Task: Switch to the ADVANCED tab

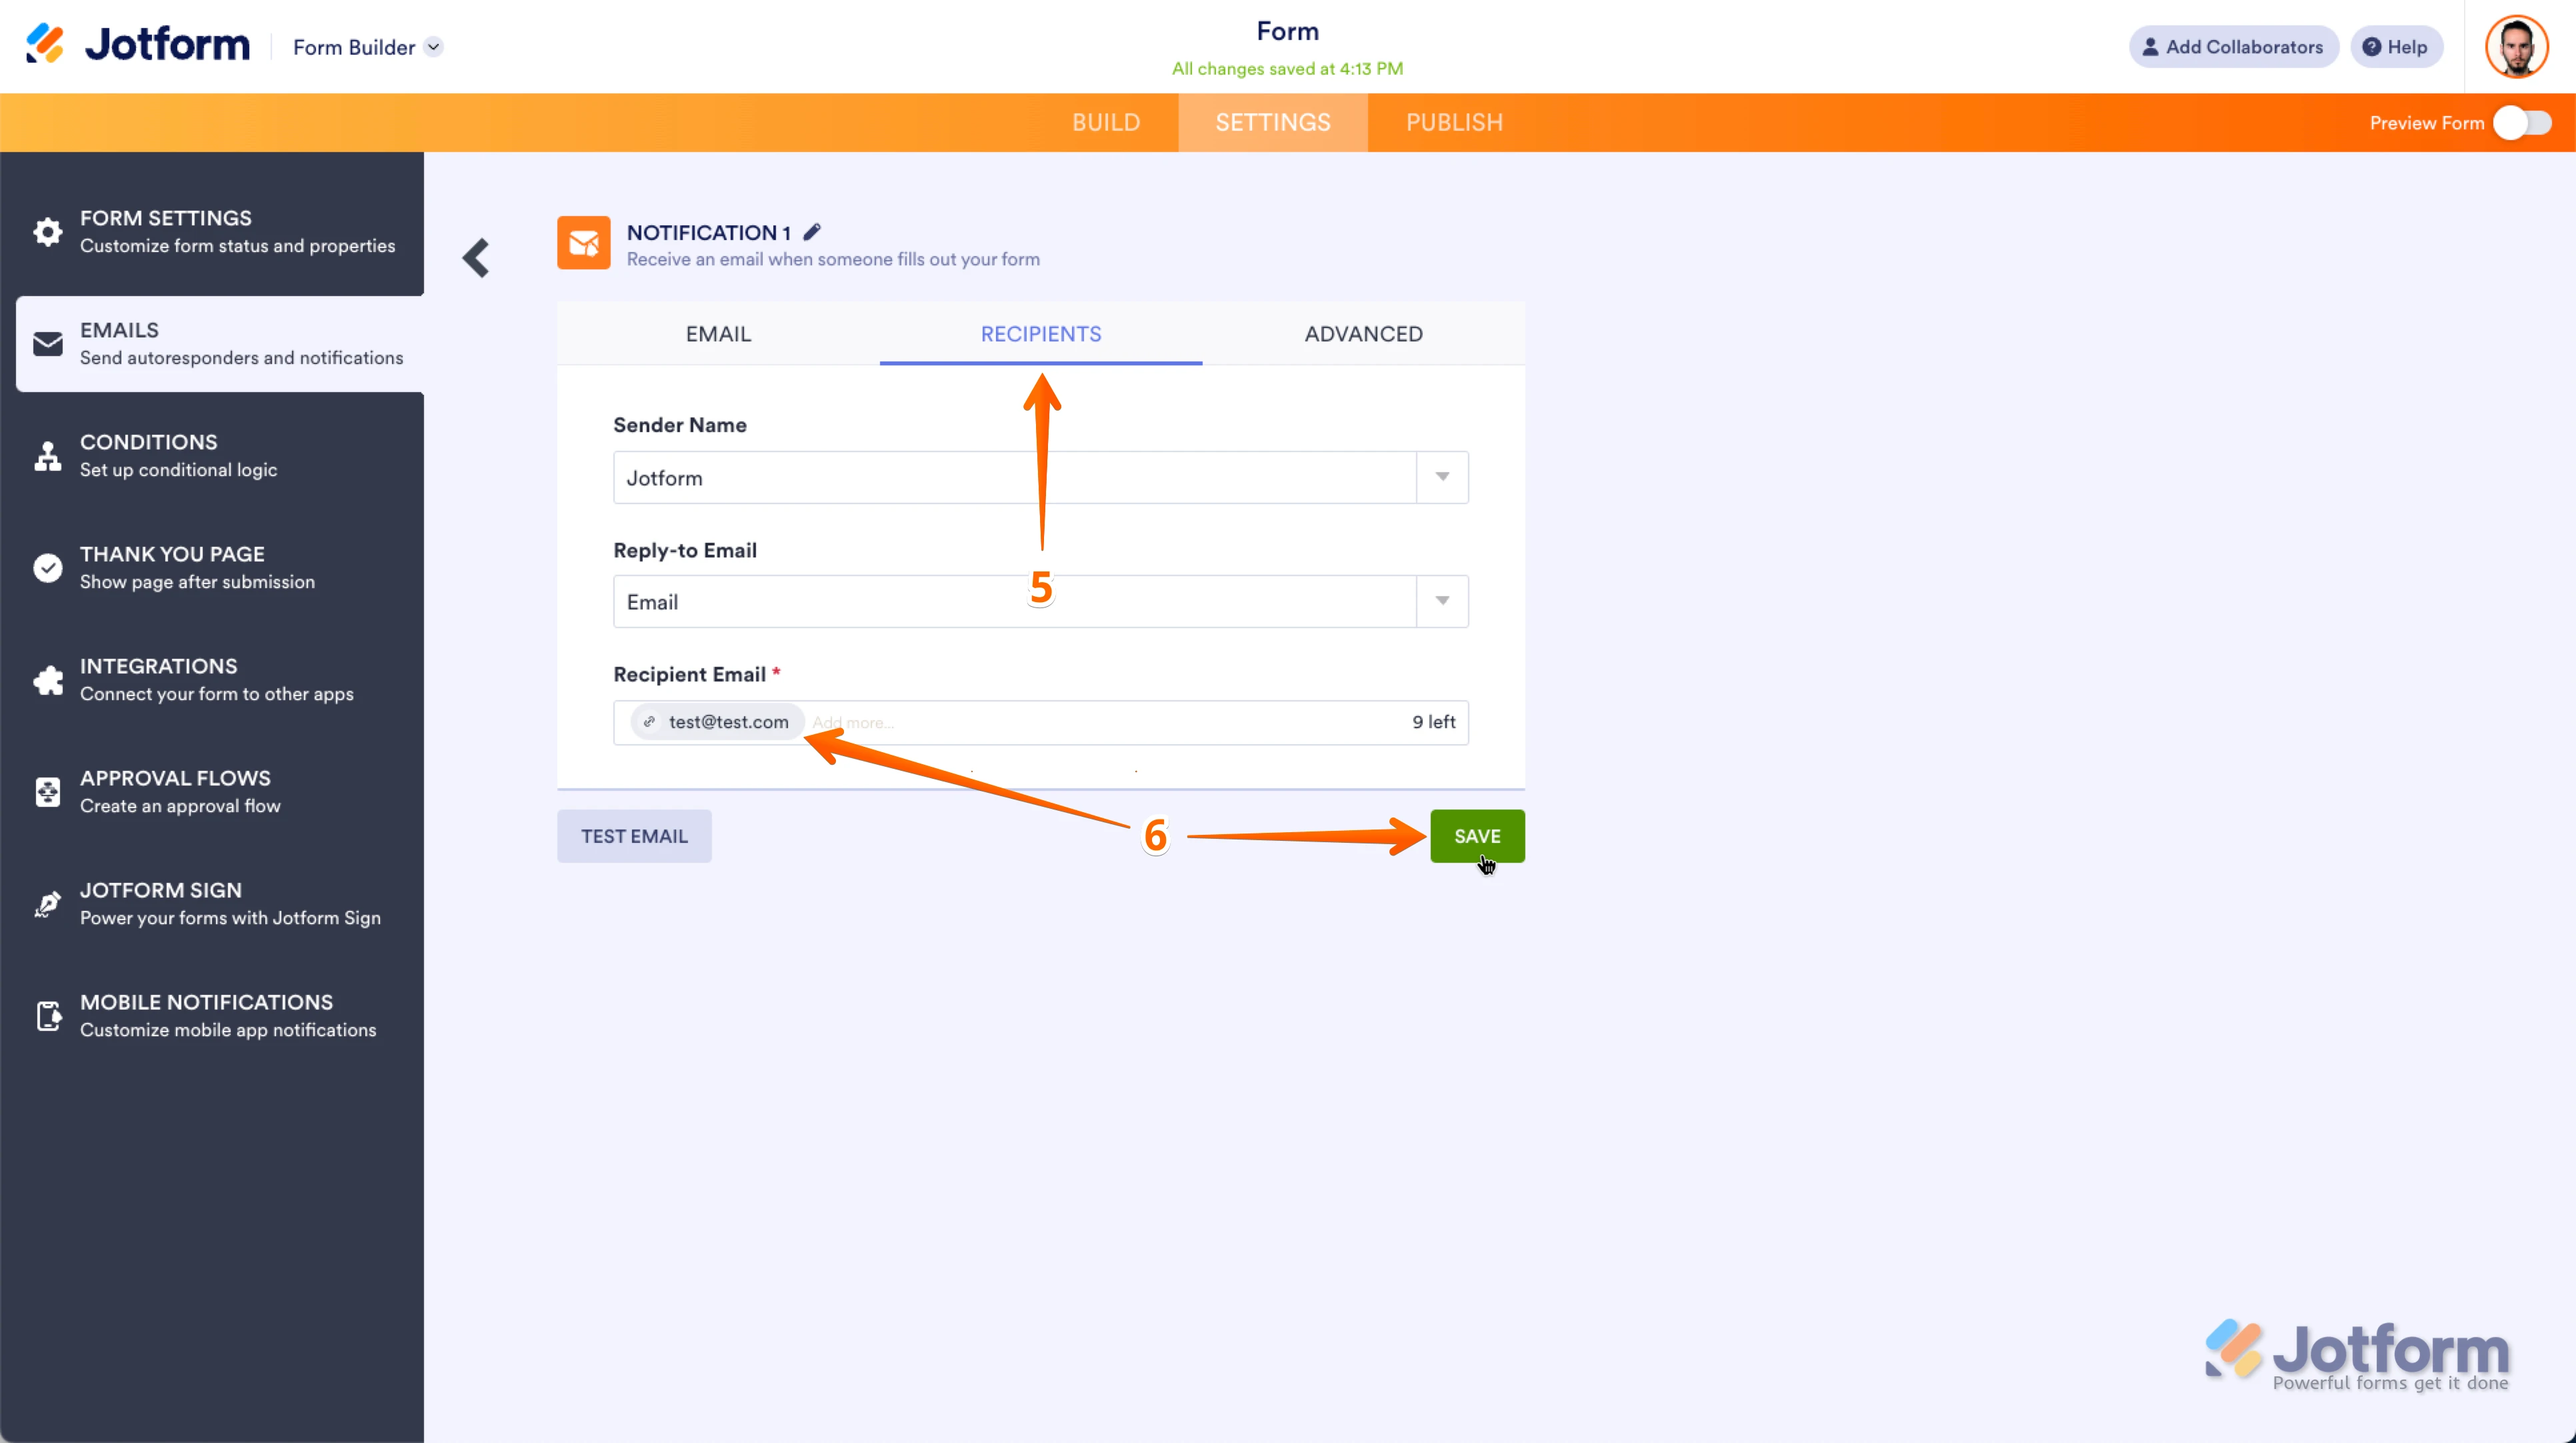Action: click(x=1363, y=334)
